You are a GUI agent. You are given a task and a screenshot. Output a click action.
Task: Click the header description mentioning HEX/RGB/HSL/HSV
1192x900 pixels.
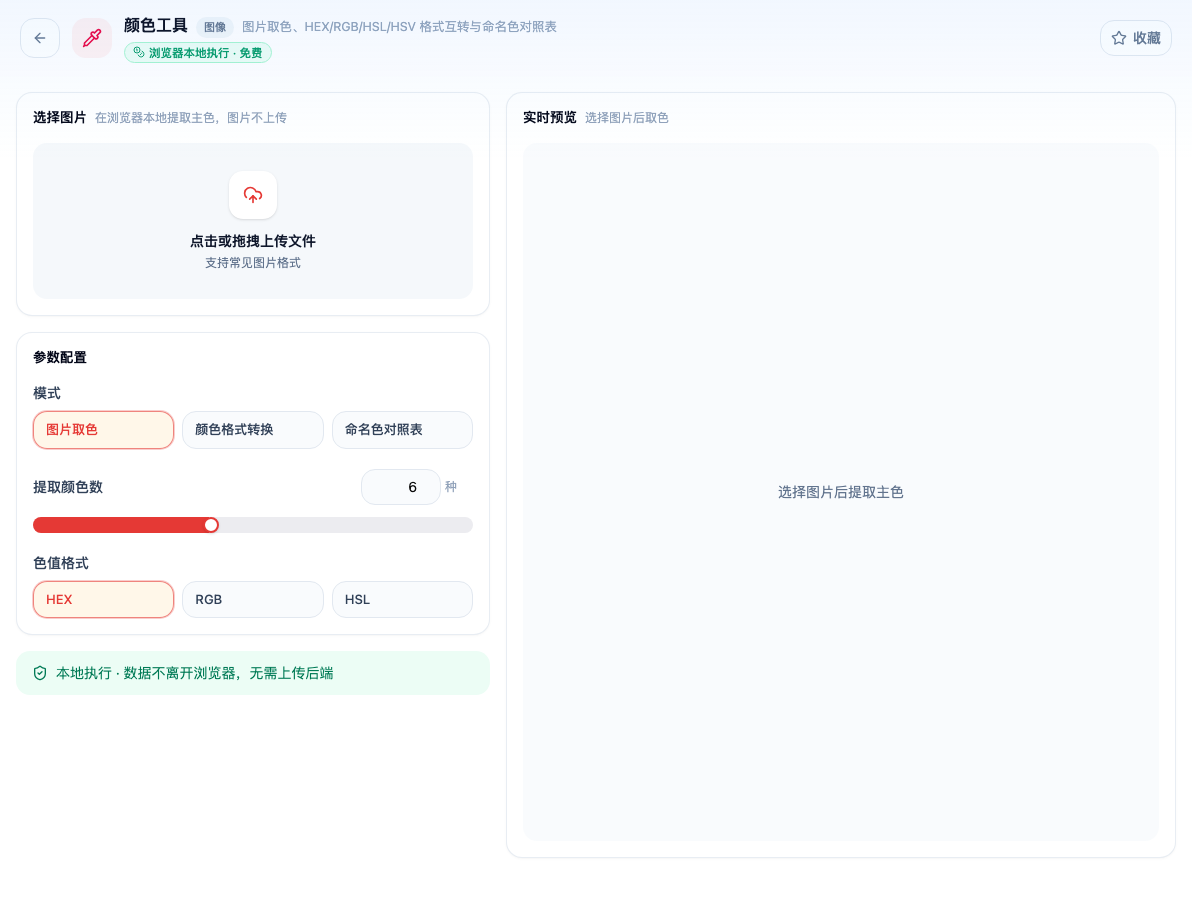point(399,27)
